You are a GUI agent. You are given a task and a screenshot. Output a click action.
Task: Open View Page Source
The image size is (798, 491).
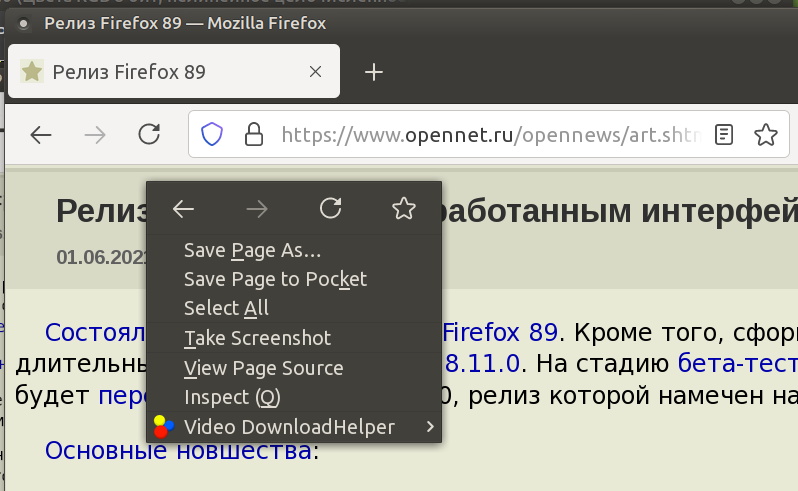point(294,368)
